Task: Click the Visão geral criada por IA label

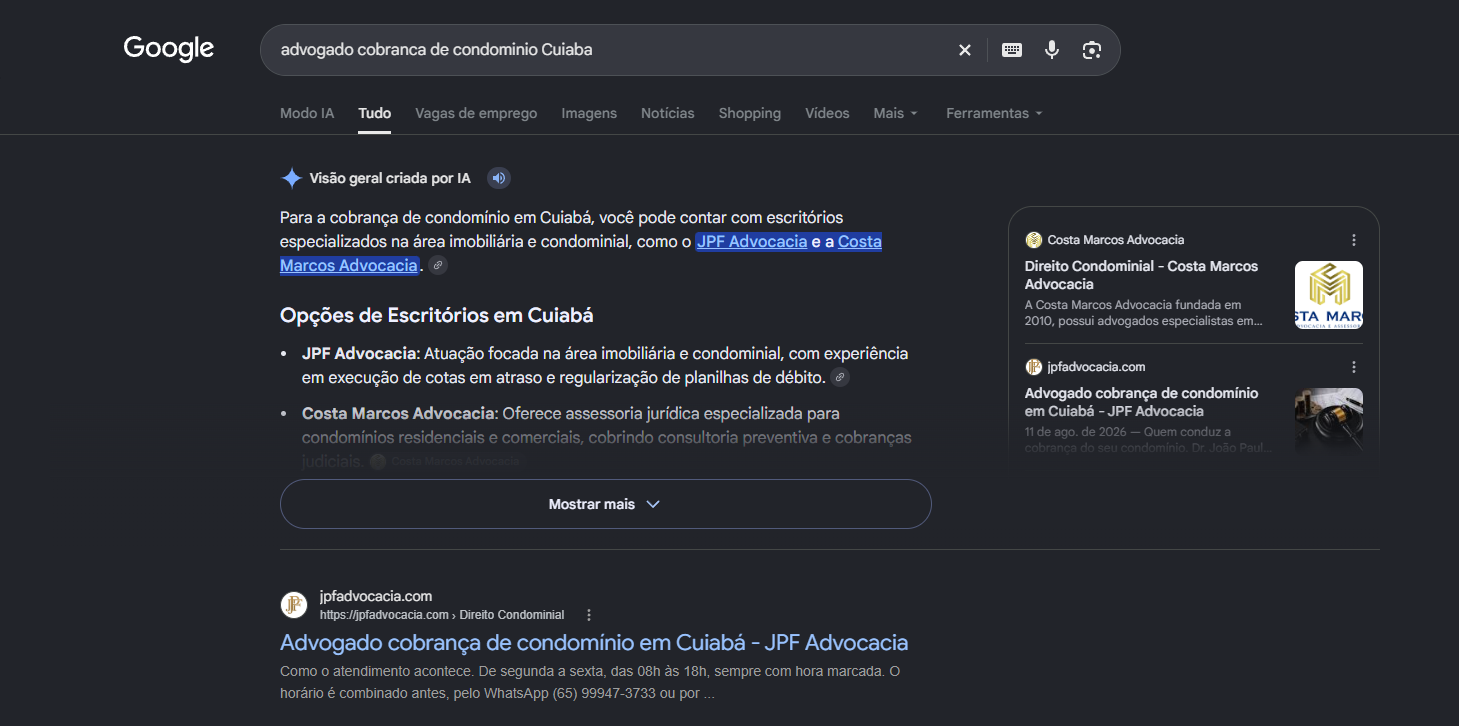Action: coord(390,178)
